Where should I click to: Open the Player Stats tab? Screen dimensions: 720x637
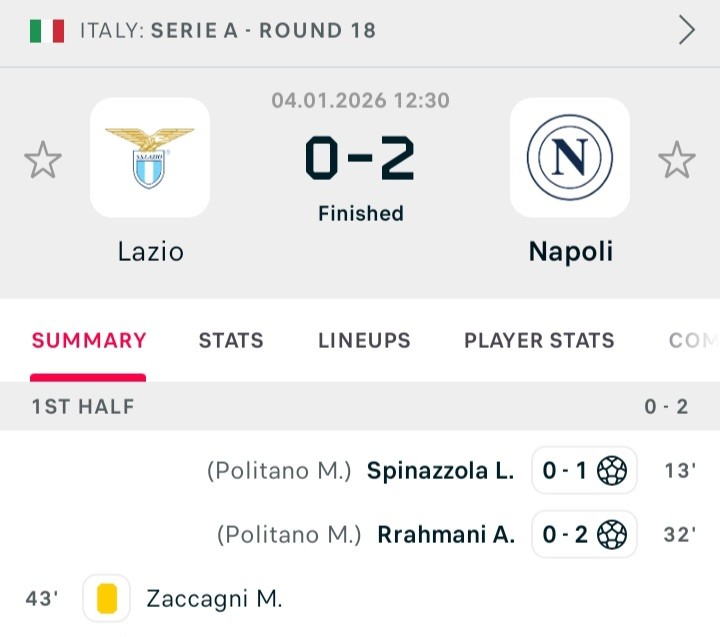[x=539, y=341]
